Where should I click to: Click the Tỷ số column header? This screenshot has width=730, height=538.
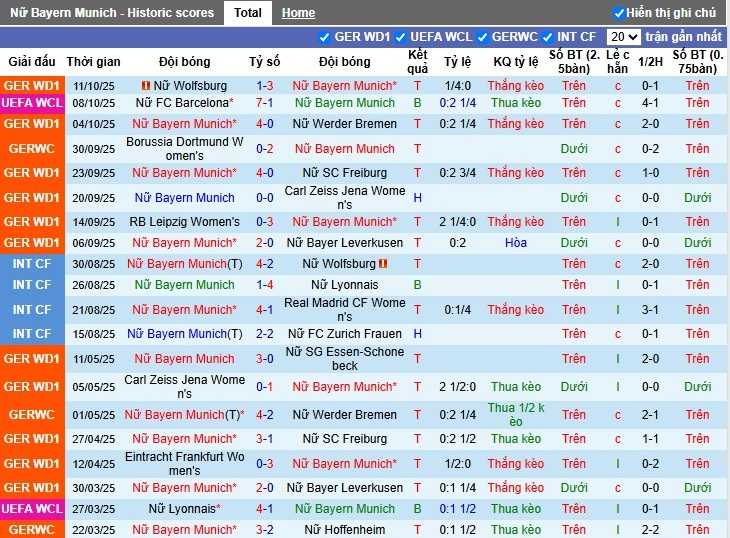[264, 61]
